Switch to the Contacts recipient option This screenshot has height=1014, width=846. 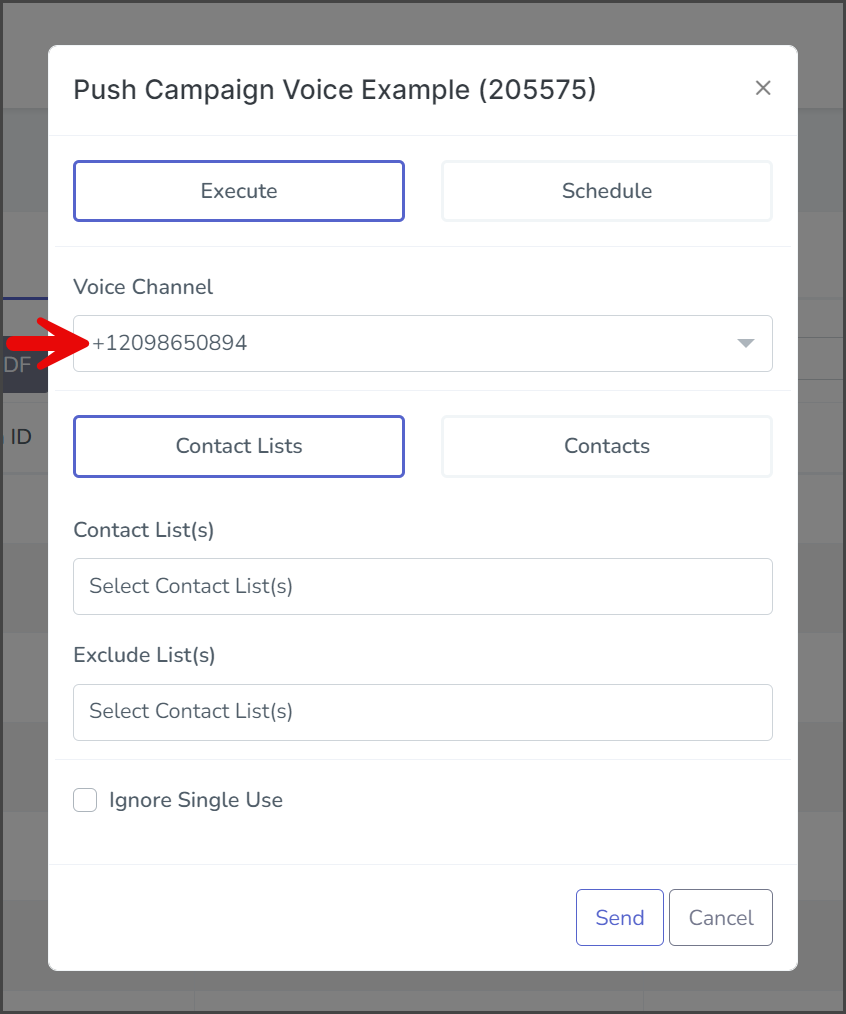[x=606, y=446]
